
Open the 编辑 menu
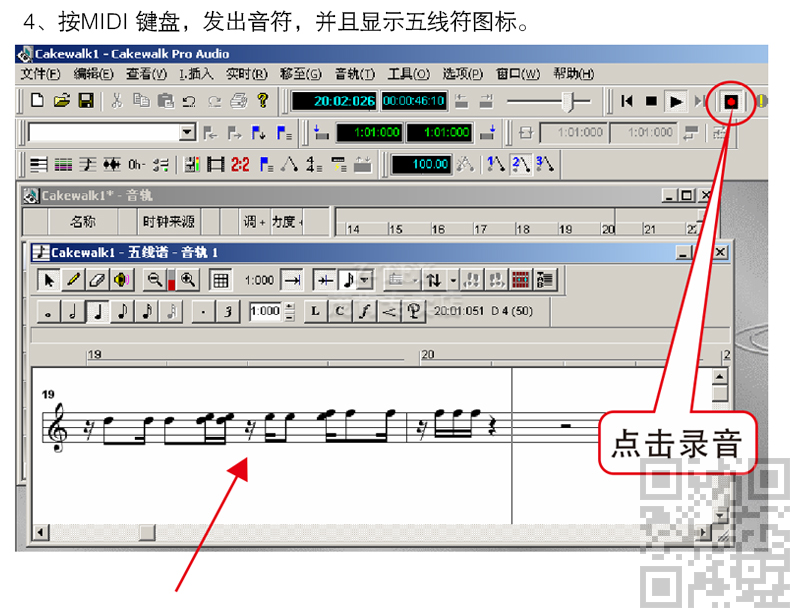point(94,74)
